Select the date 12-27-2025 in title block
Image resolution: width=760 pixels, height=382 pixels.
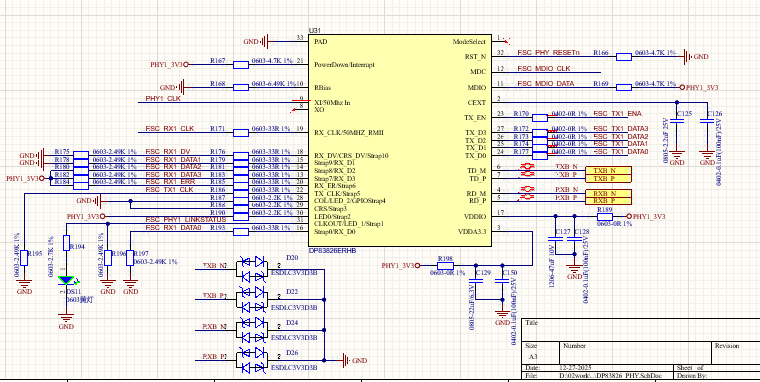(x=575, y=368)
